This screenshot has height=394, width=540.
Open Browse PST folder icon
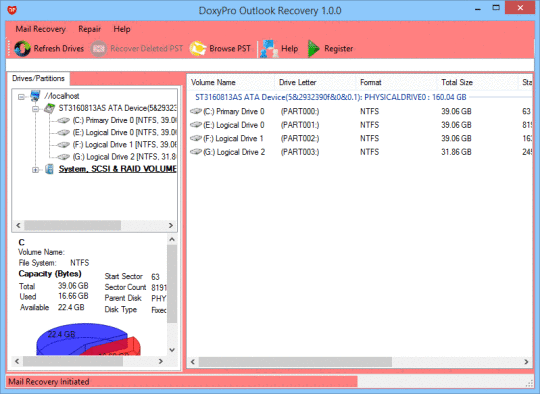pyautogui.click(x=198, y=49)
